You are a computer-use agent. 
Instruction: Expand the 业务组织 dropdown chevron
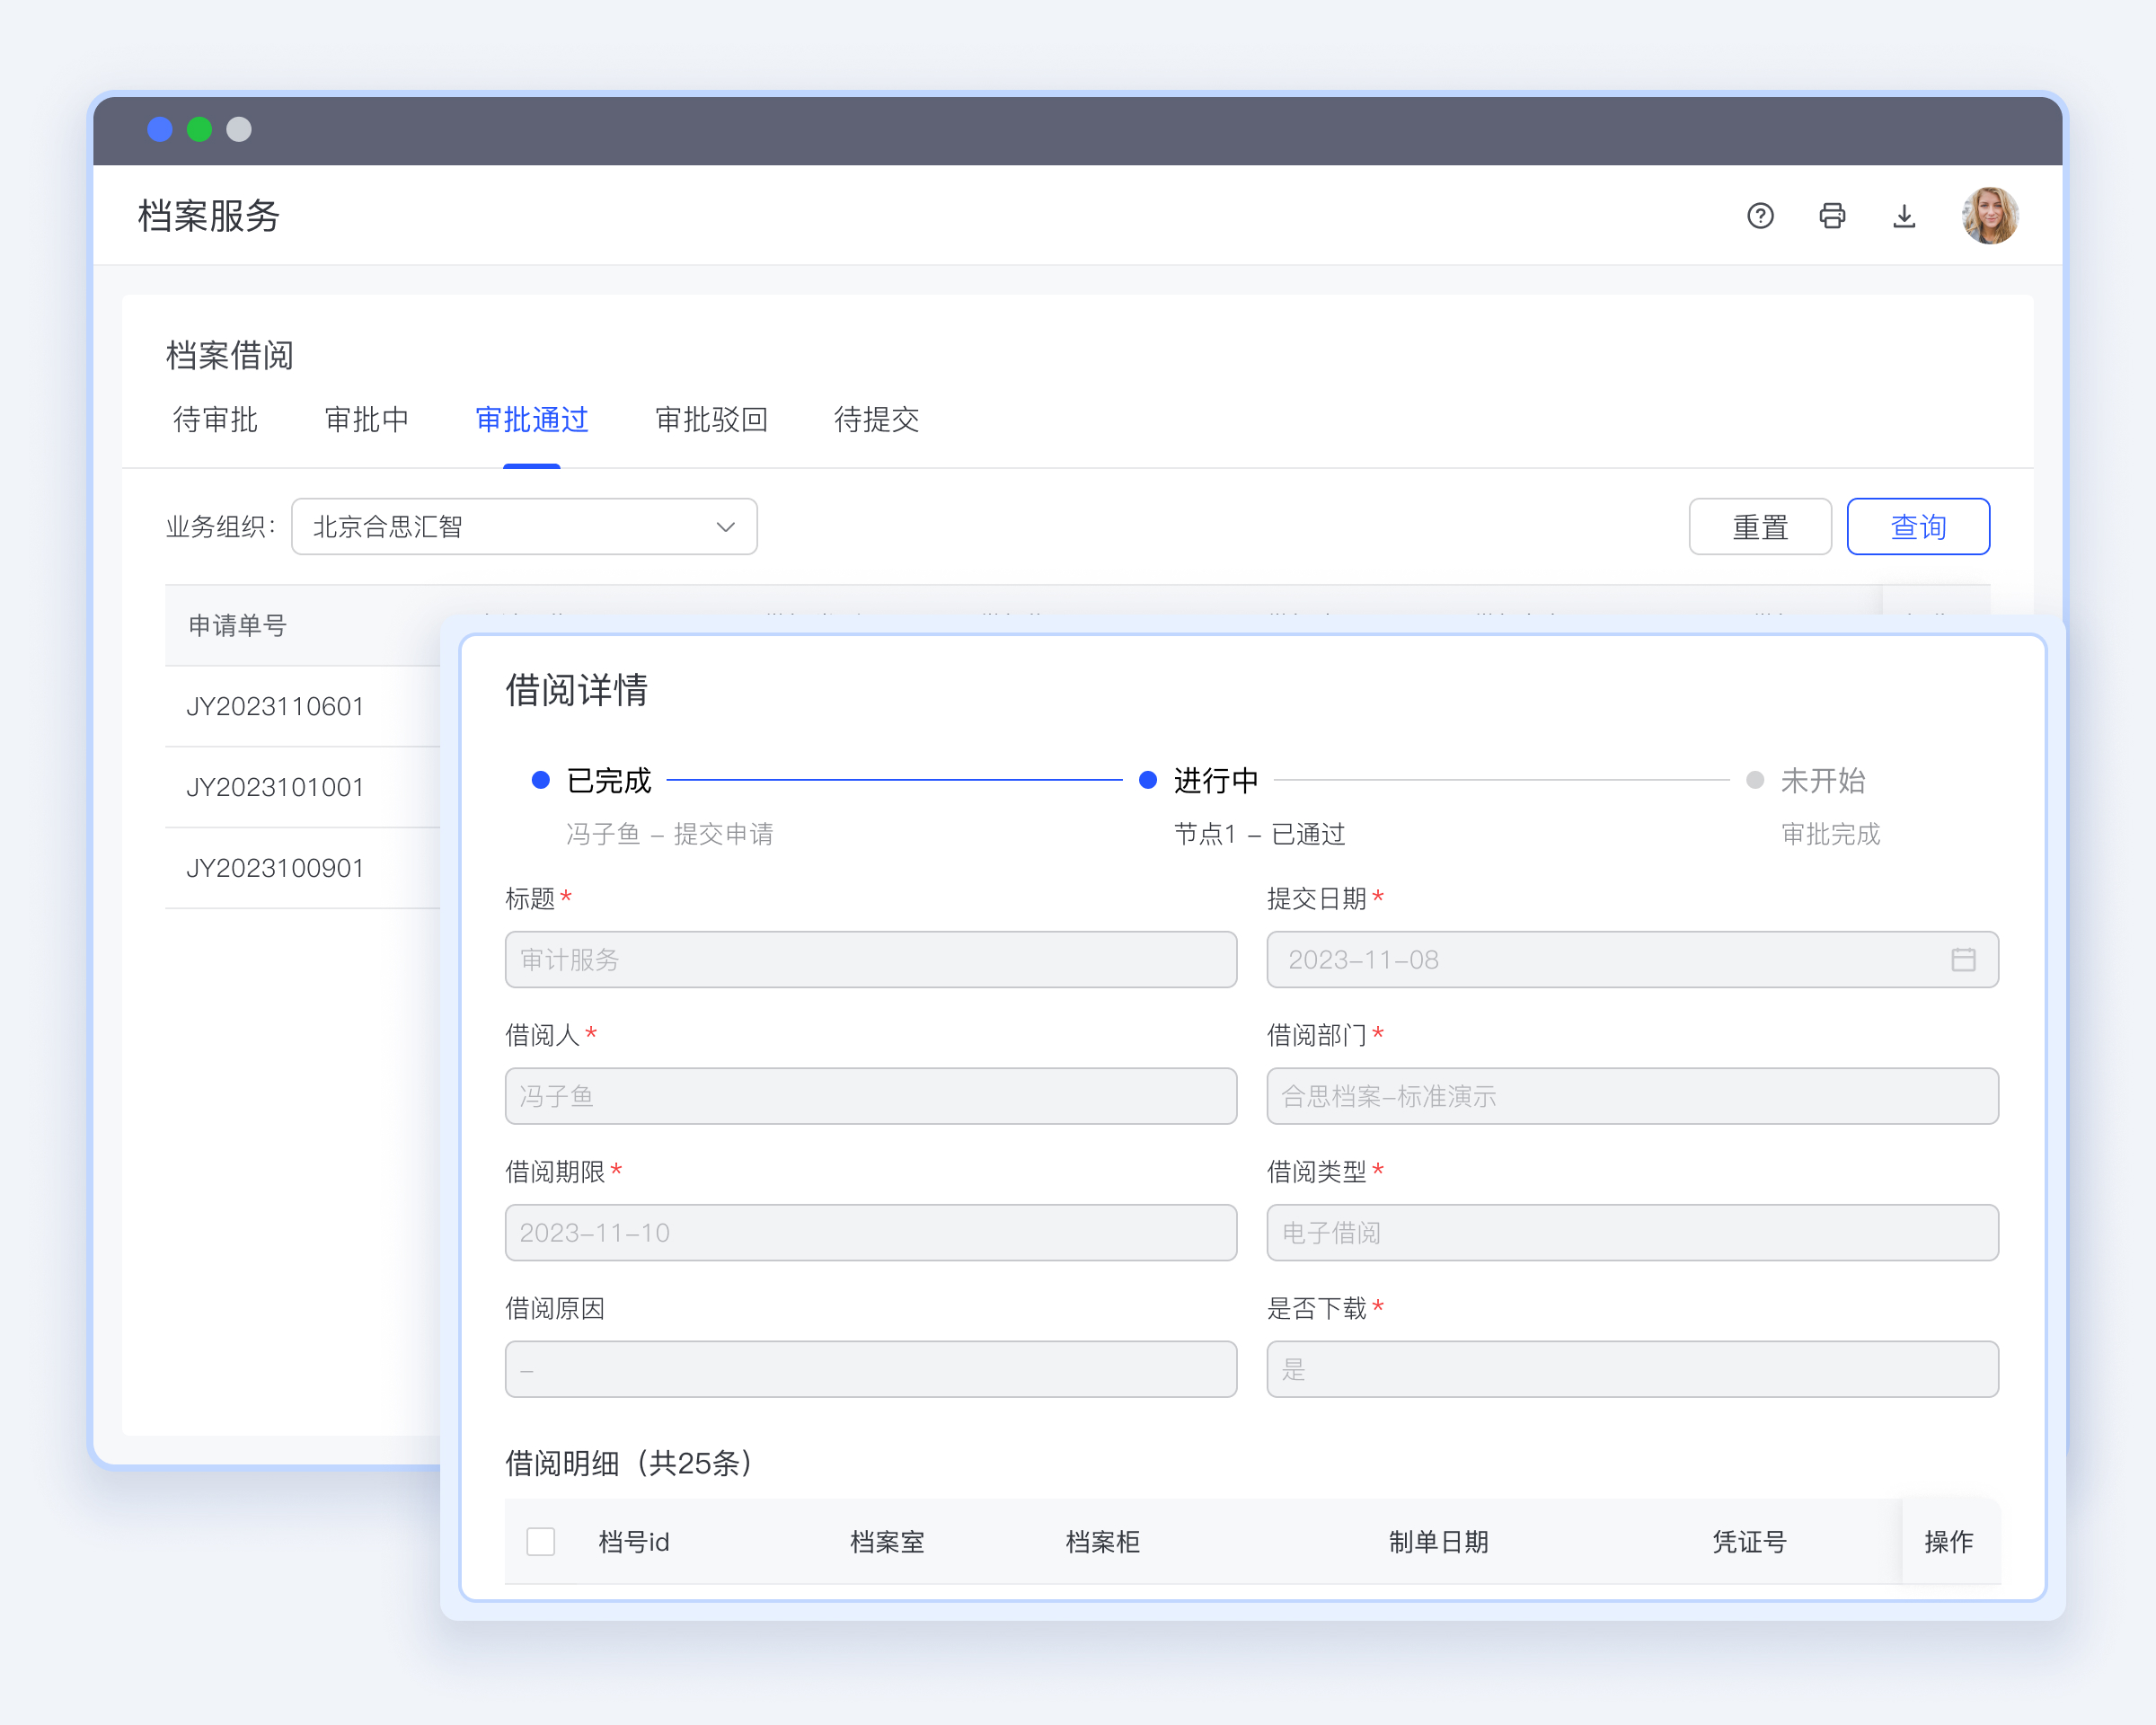[726, 527]
